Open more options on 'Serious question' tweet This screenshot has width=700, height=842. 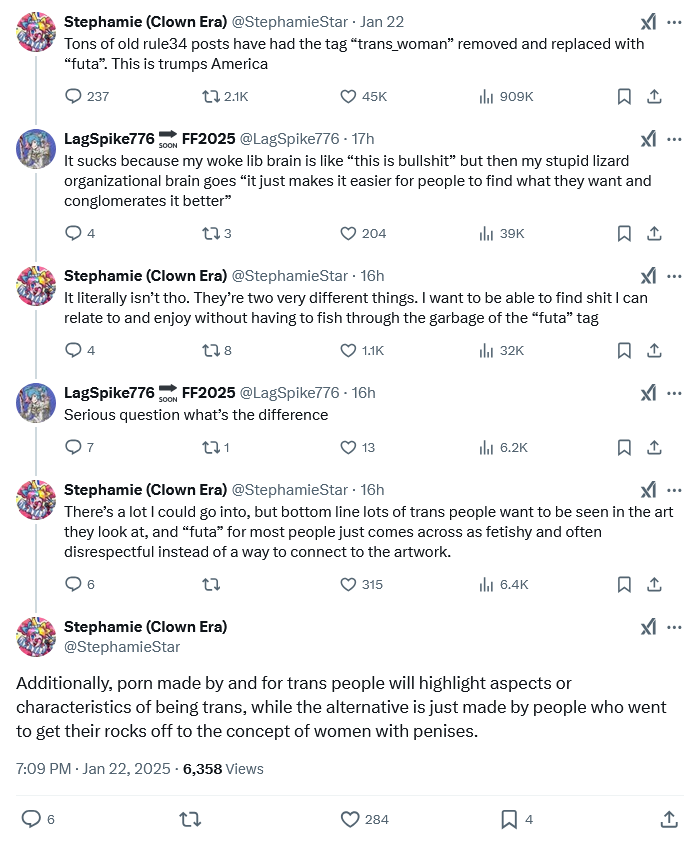point(674,394)
